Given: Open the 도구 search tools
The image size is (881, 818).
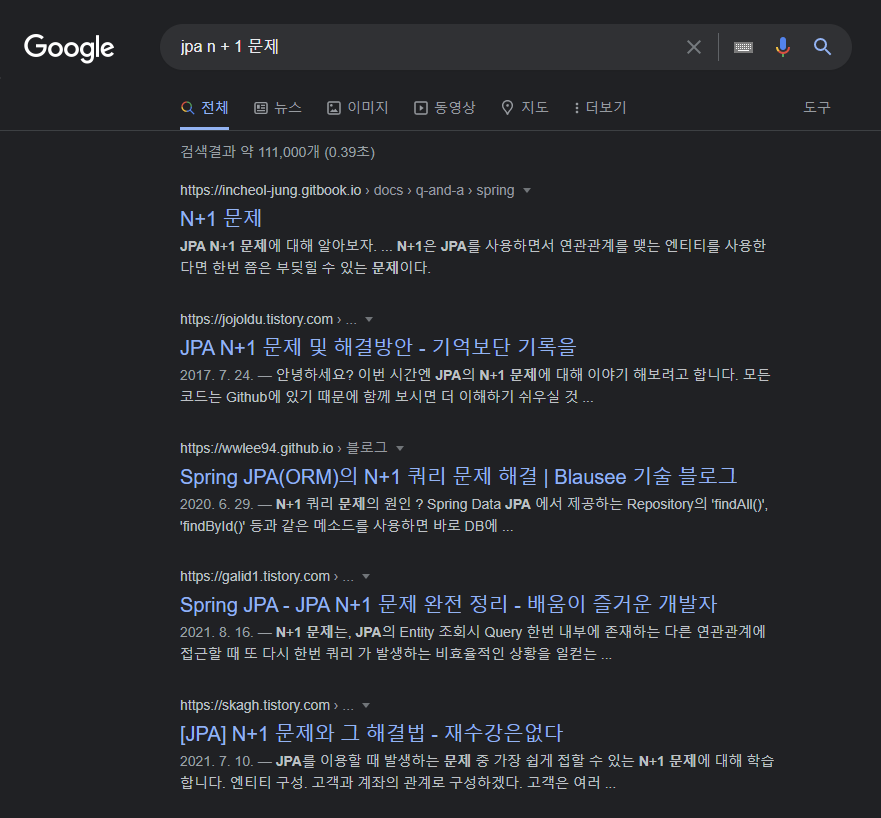Looking at the screenshot, I should point(816,107).
